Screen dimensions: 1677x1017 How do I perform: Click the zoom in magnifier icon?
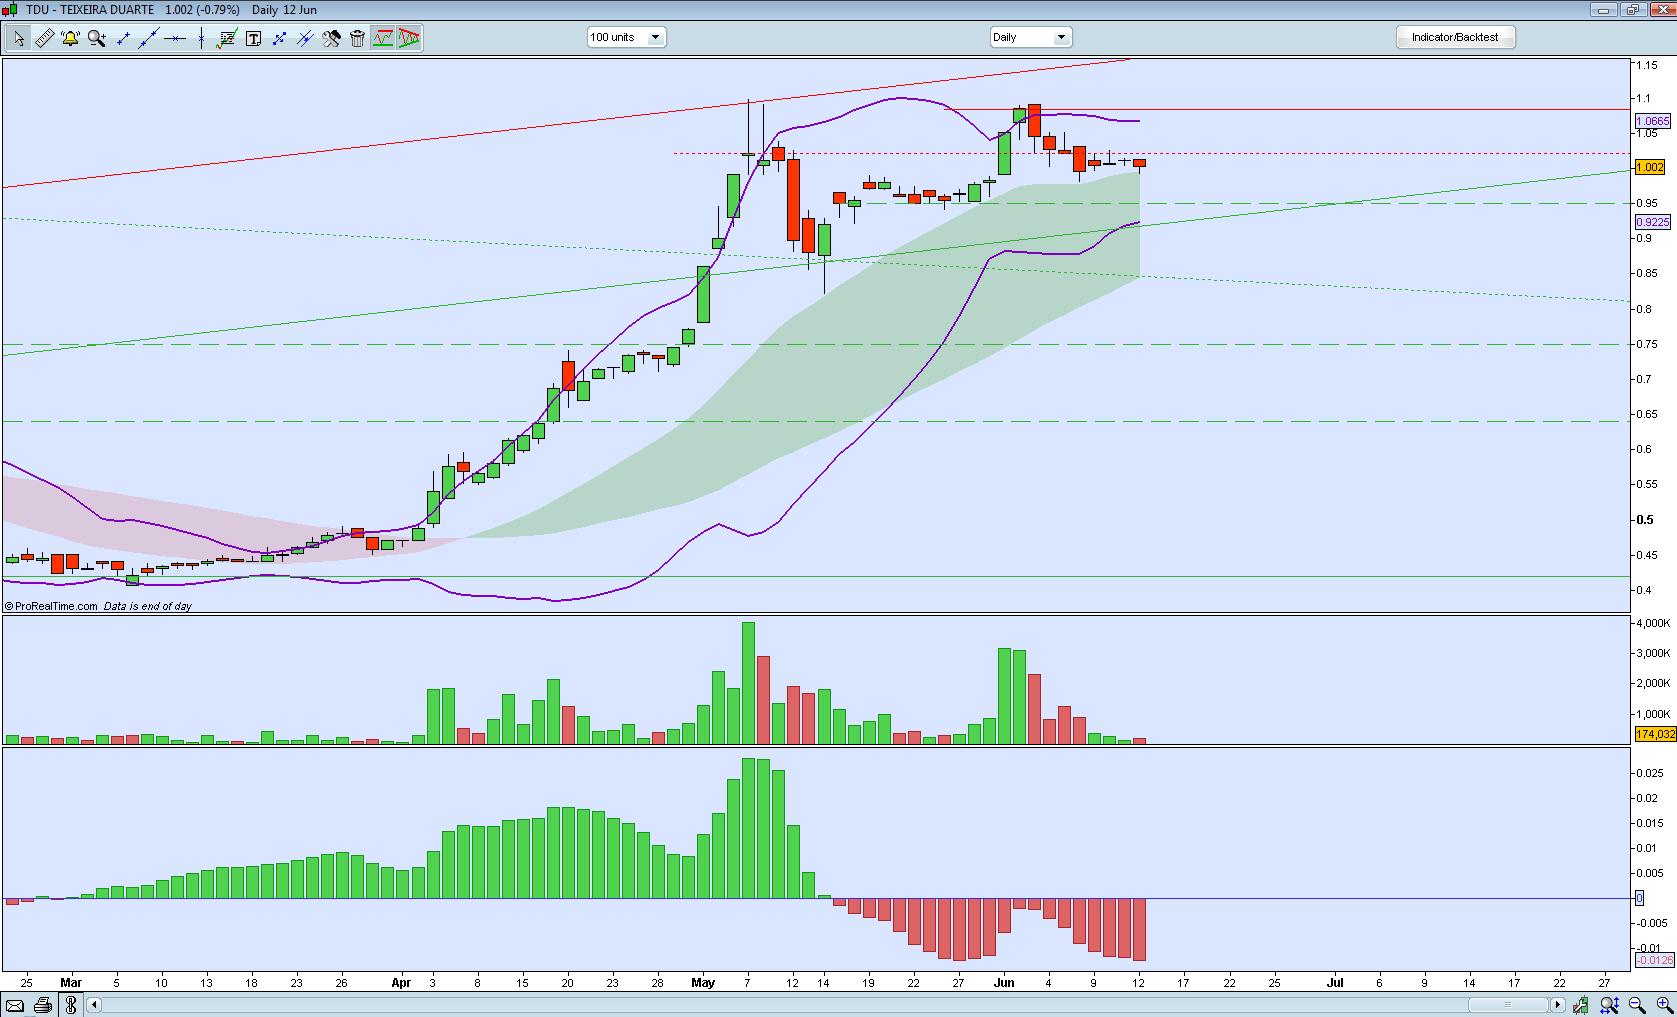click(1663, 1005)
